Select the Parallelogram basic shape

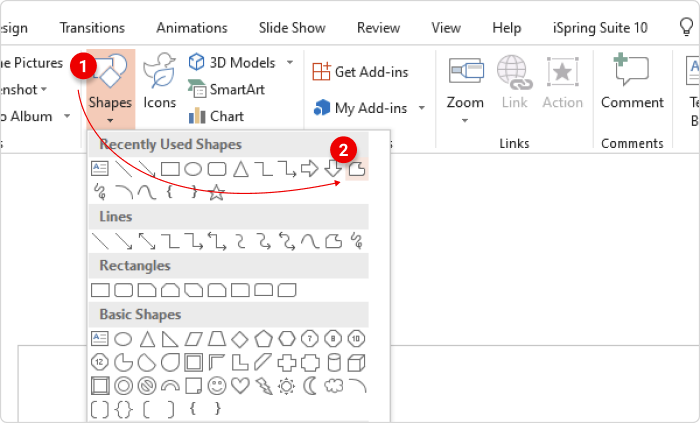coord(193,339)
